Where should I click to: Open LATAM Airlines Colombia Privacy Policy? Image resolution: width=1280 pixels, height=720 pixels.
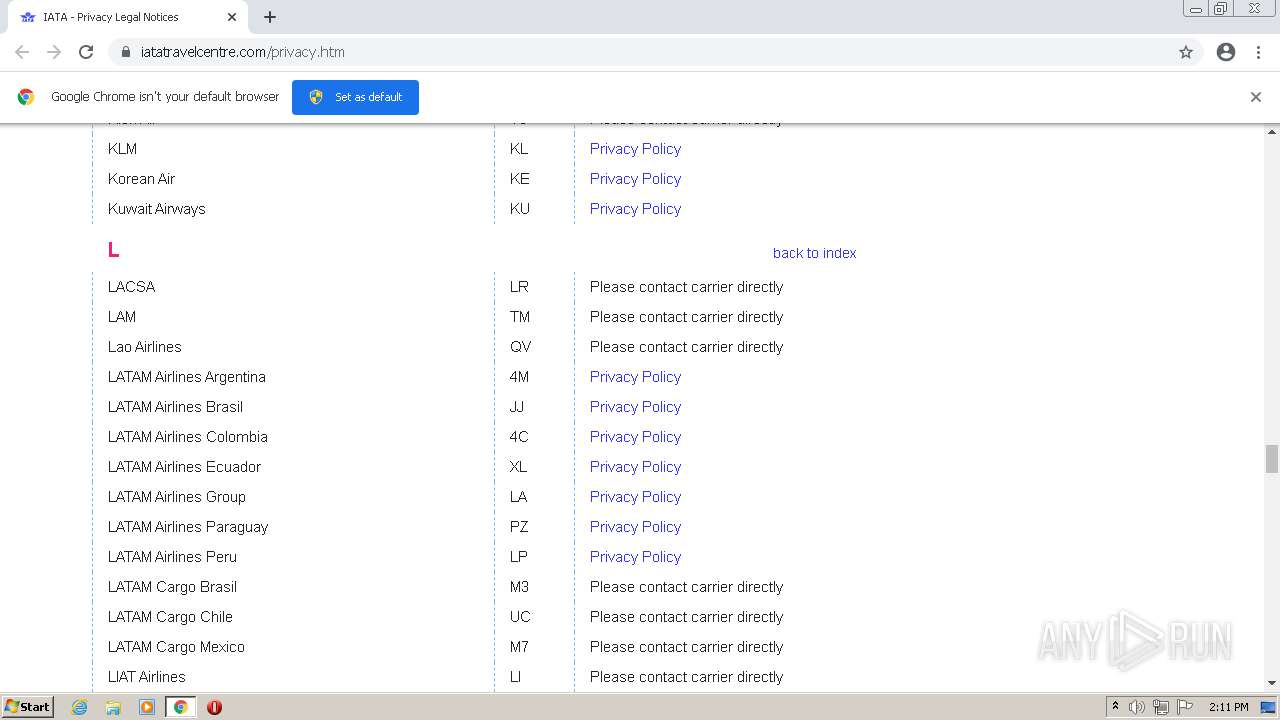[x=635, y=437]
